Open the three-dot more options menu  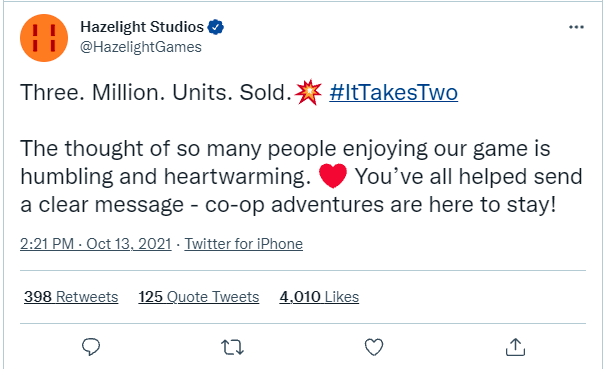576,27
